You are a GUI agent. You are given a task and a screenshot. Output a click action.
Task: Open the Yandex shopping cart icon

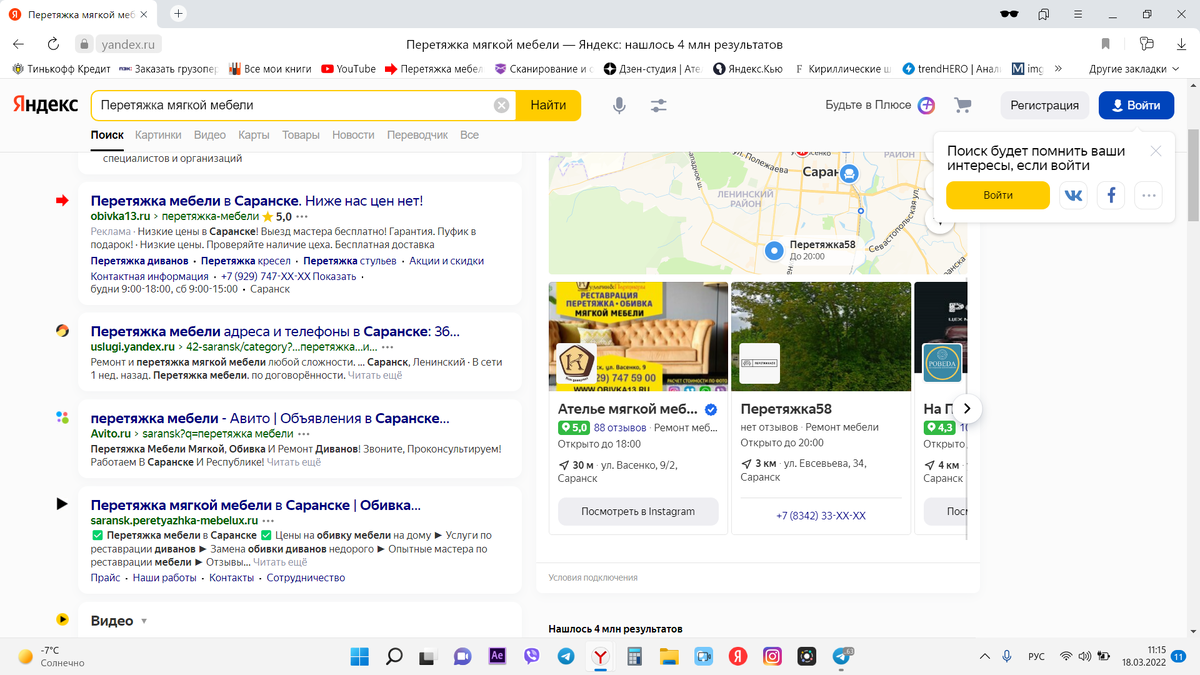tap(962, 104)
